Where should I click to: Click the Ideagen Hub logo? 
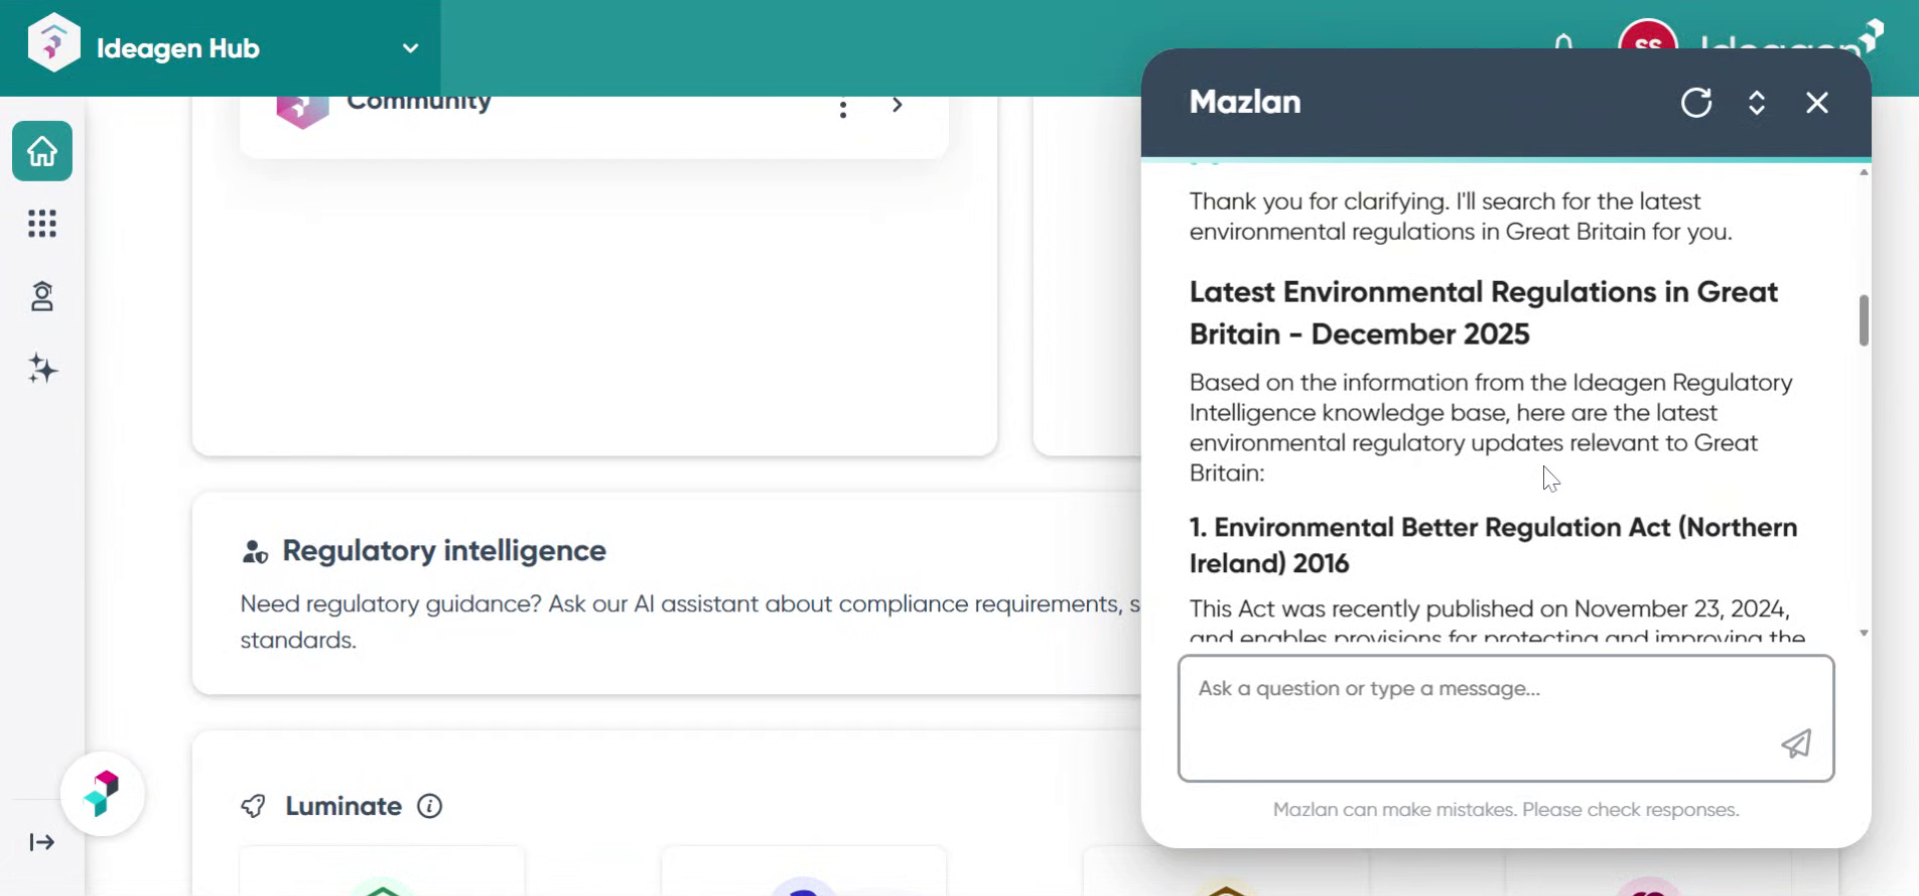54,44
